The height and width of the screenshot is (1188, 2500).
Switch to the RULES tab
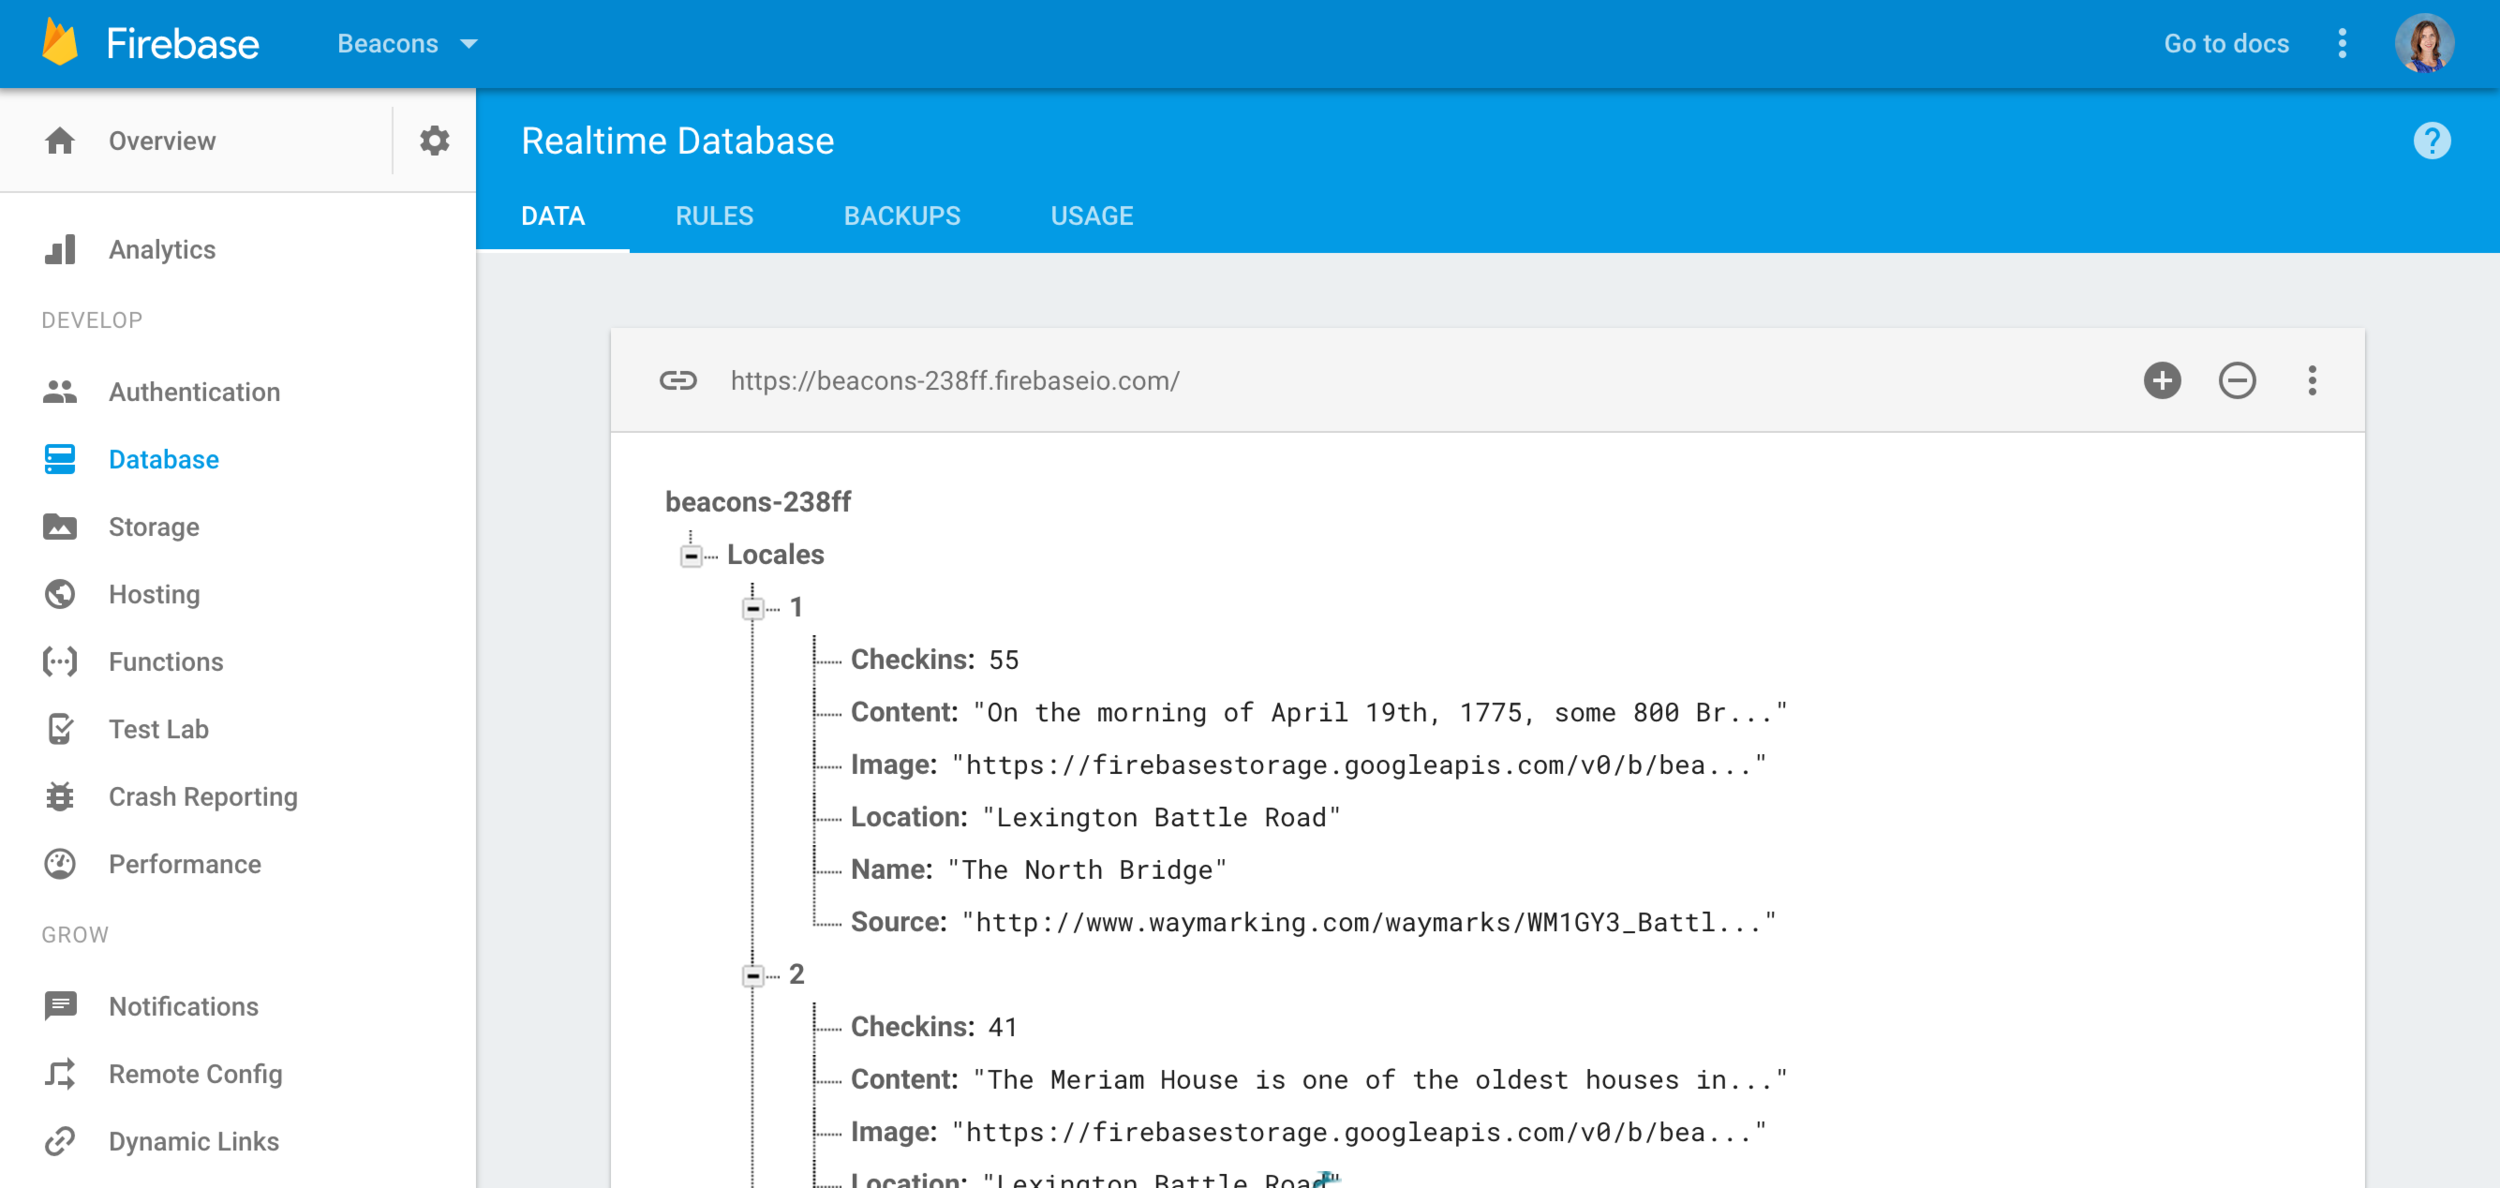[714, 216]
